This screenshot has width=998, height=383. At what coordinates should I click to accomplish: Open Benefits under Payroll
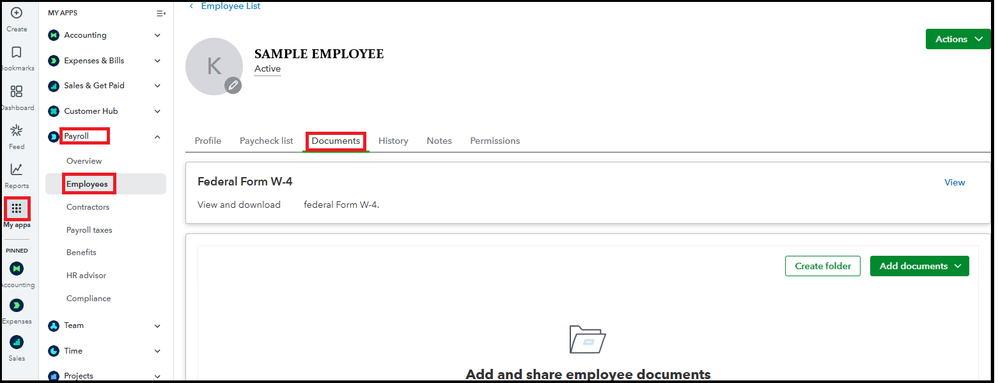click(x=81, y=252)
